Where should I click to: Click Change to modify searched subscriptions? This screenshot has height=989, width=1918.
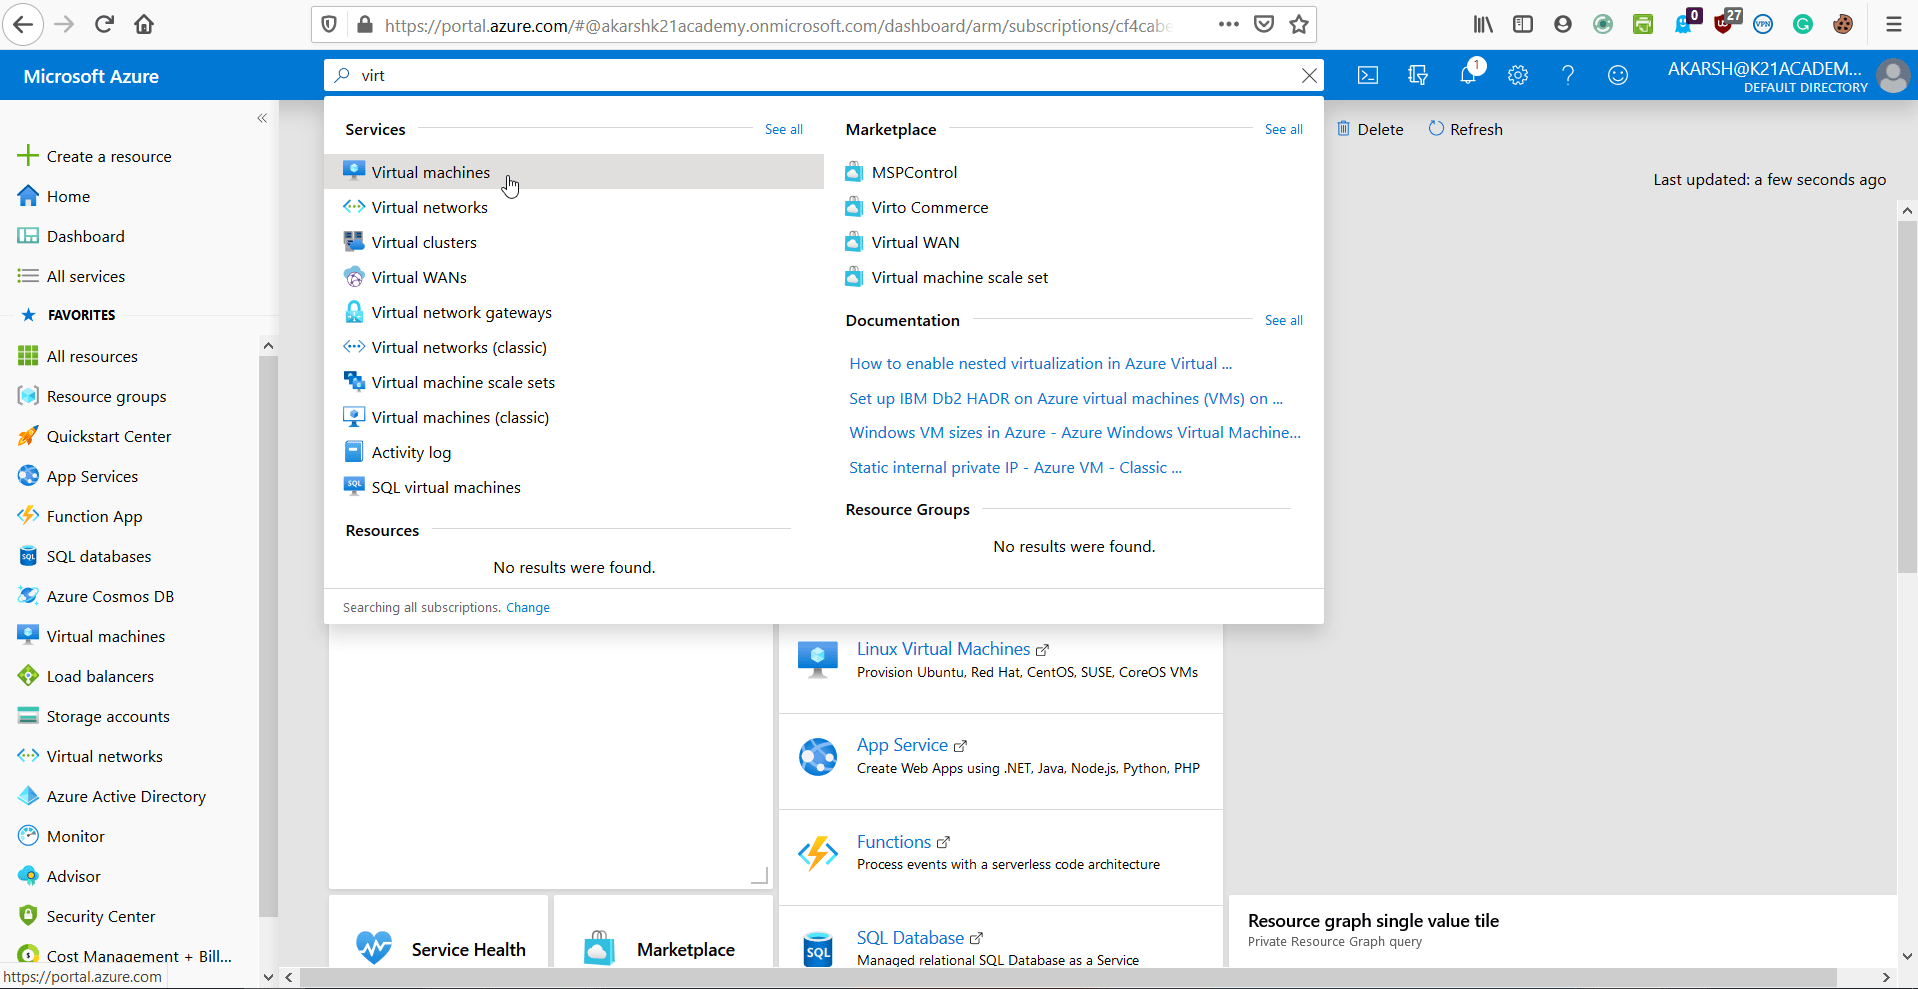528,607
